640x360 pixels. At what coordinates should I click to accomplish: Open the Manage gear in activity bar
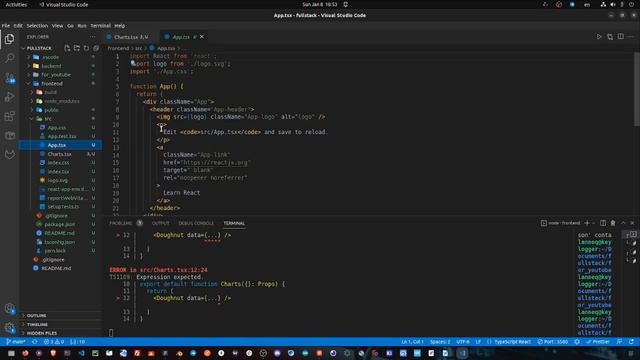click(x=9, y=327)
